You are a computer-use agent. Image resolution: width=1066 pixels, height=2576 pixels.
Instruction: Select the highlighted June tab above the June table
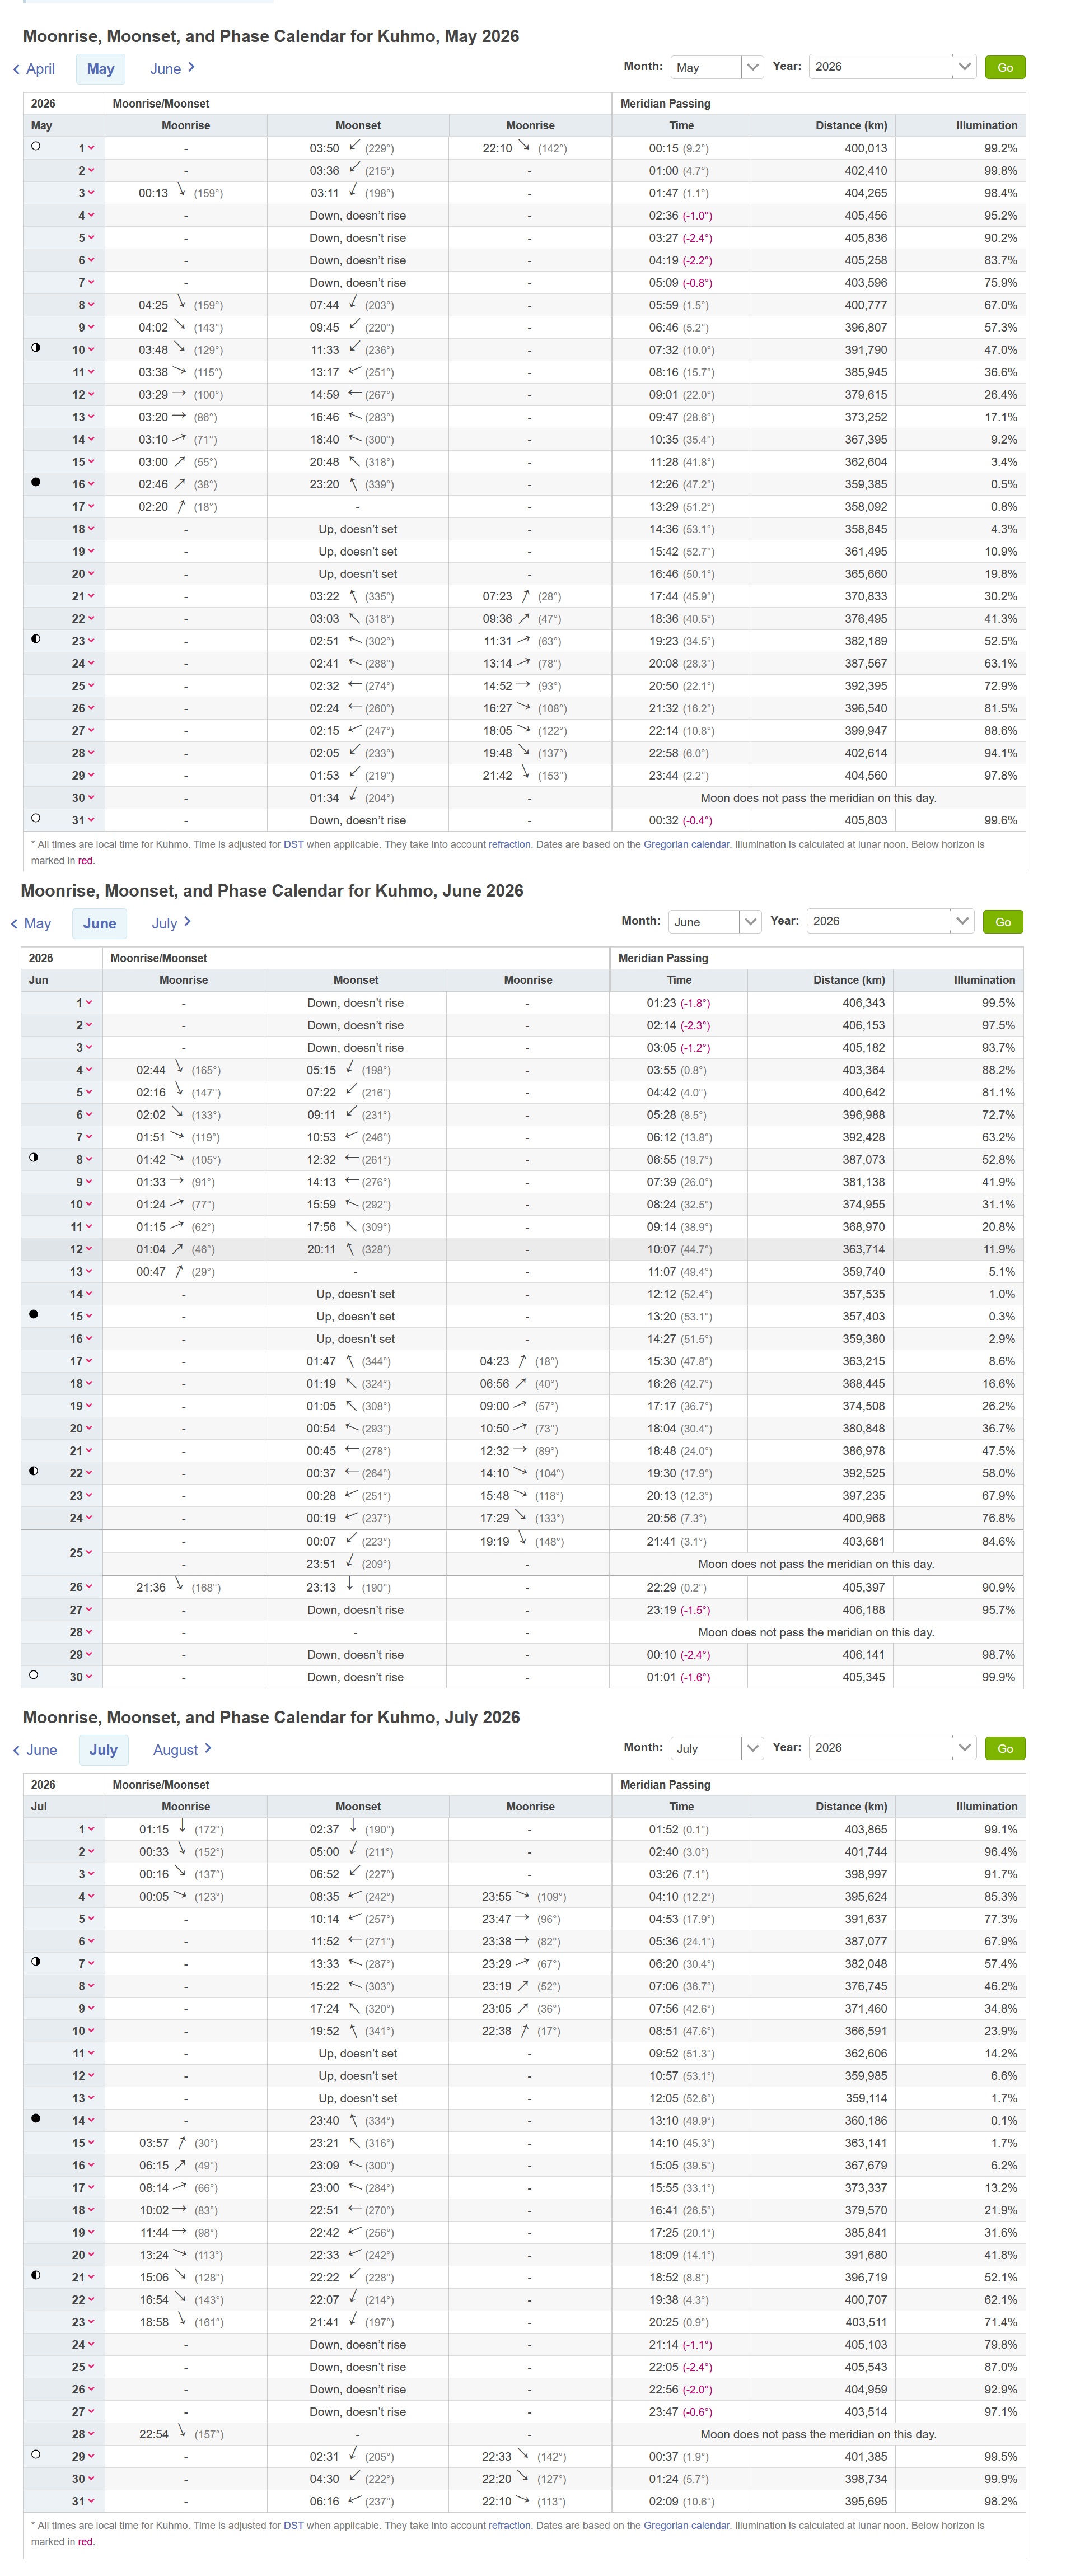pos(99,924)
